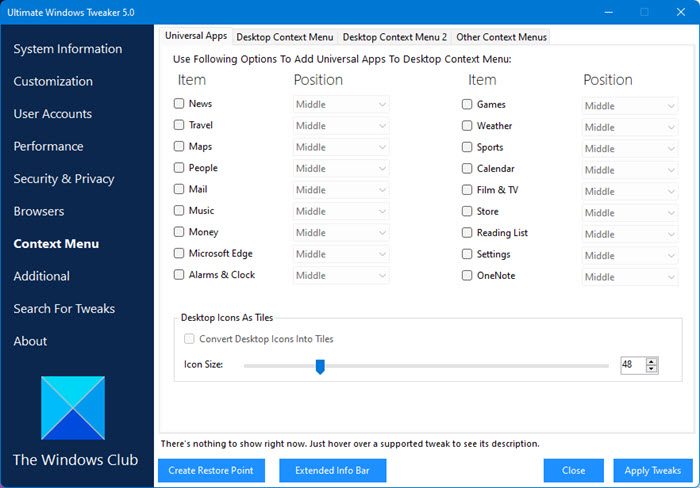
Task: Click Apply Tweaks button
Action: (653, 470)
